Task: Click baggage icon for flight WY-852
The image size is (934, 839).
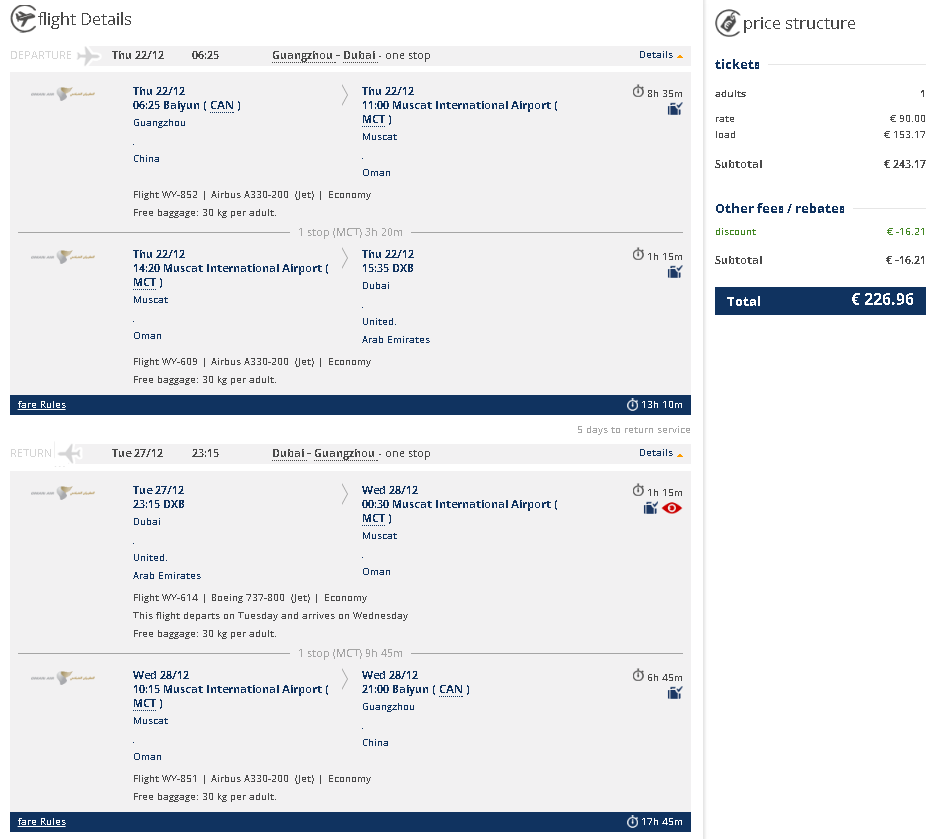Action: click(674, 109)
